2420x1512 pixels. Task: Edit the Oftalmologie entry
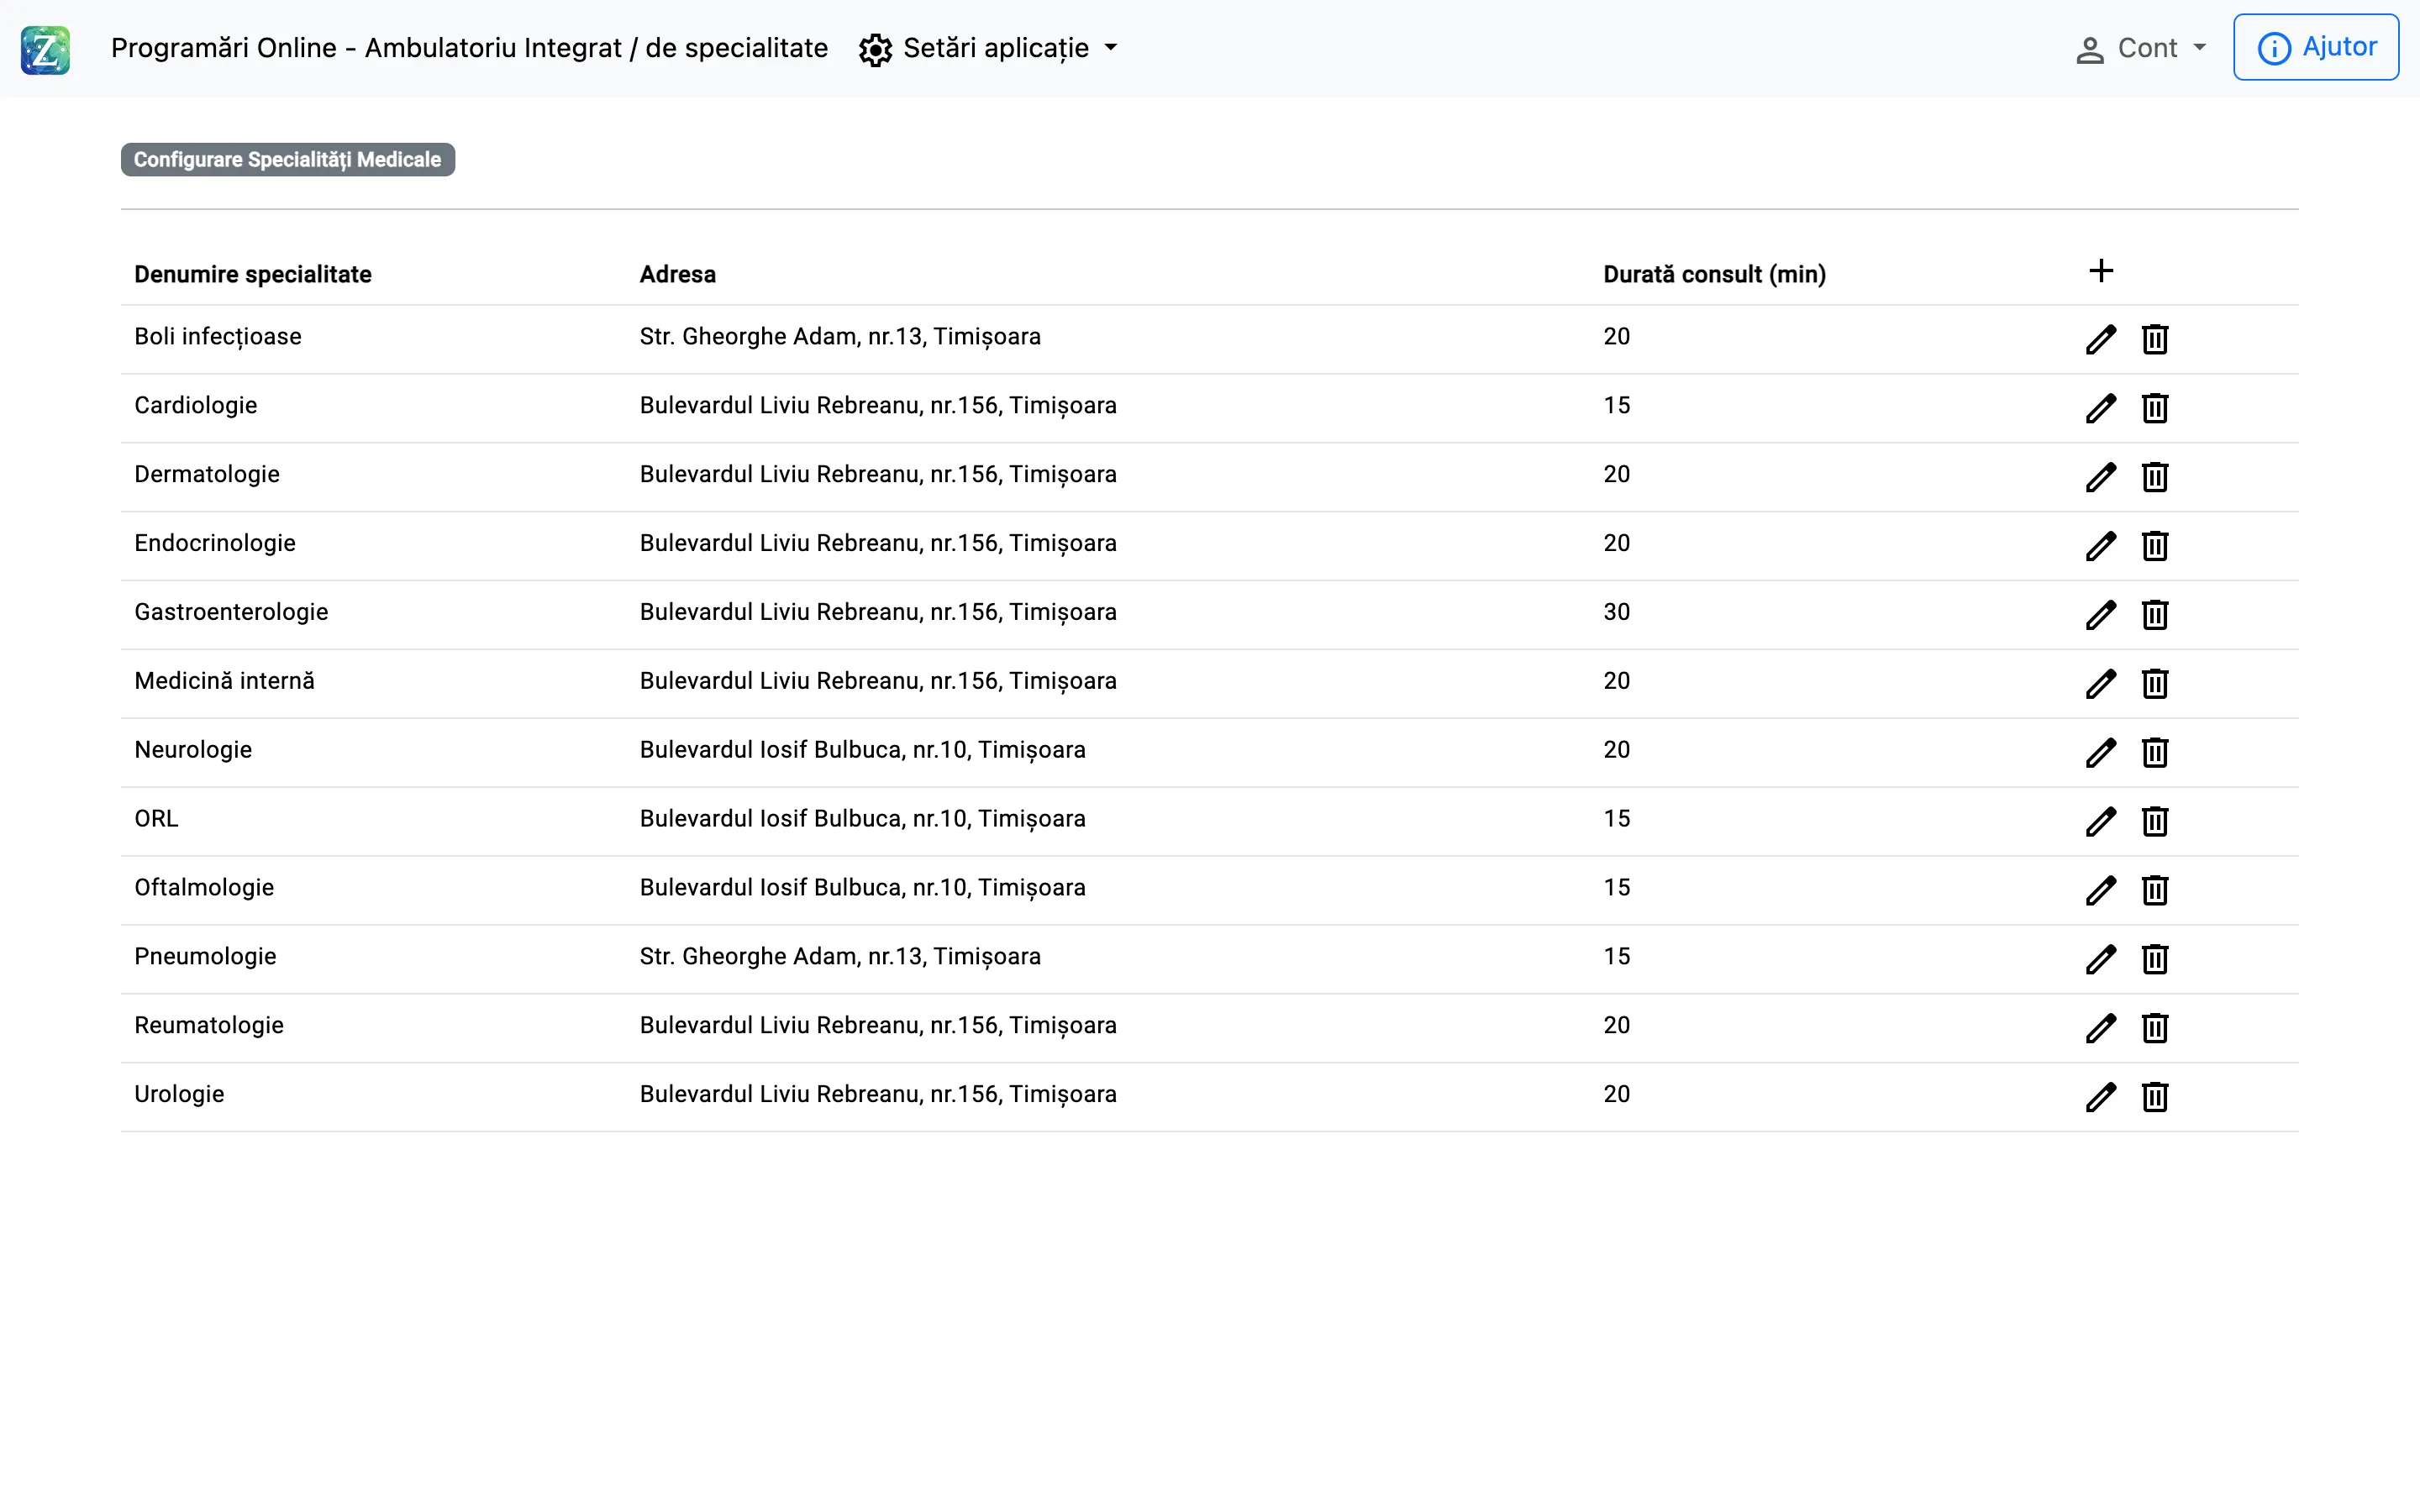2101,890
